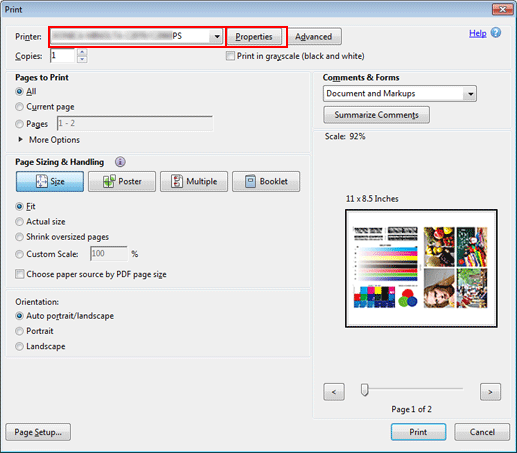The image size is (517, 453).
Task: Select Portrait orientation
Action: [19, 331]
